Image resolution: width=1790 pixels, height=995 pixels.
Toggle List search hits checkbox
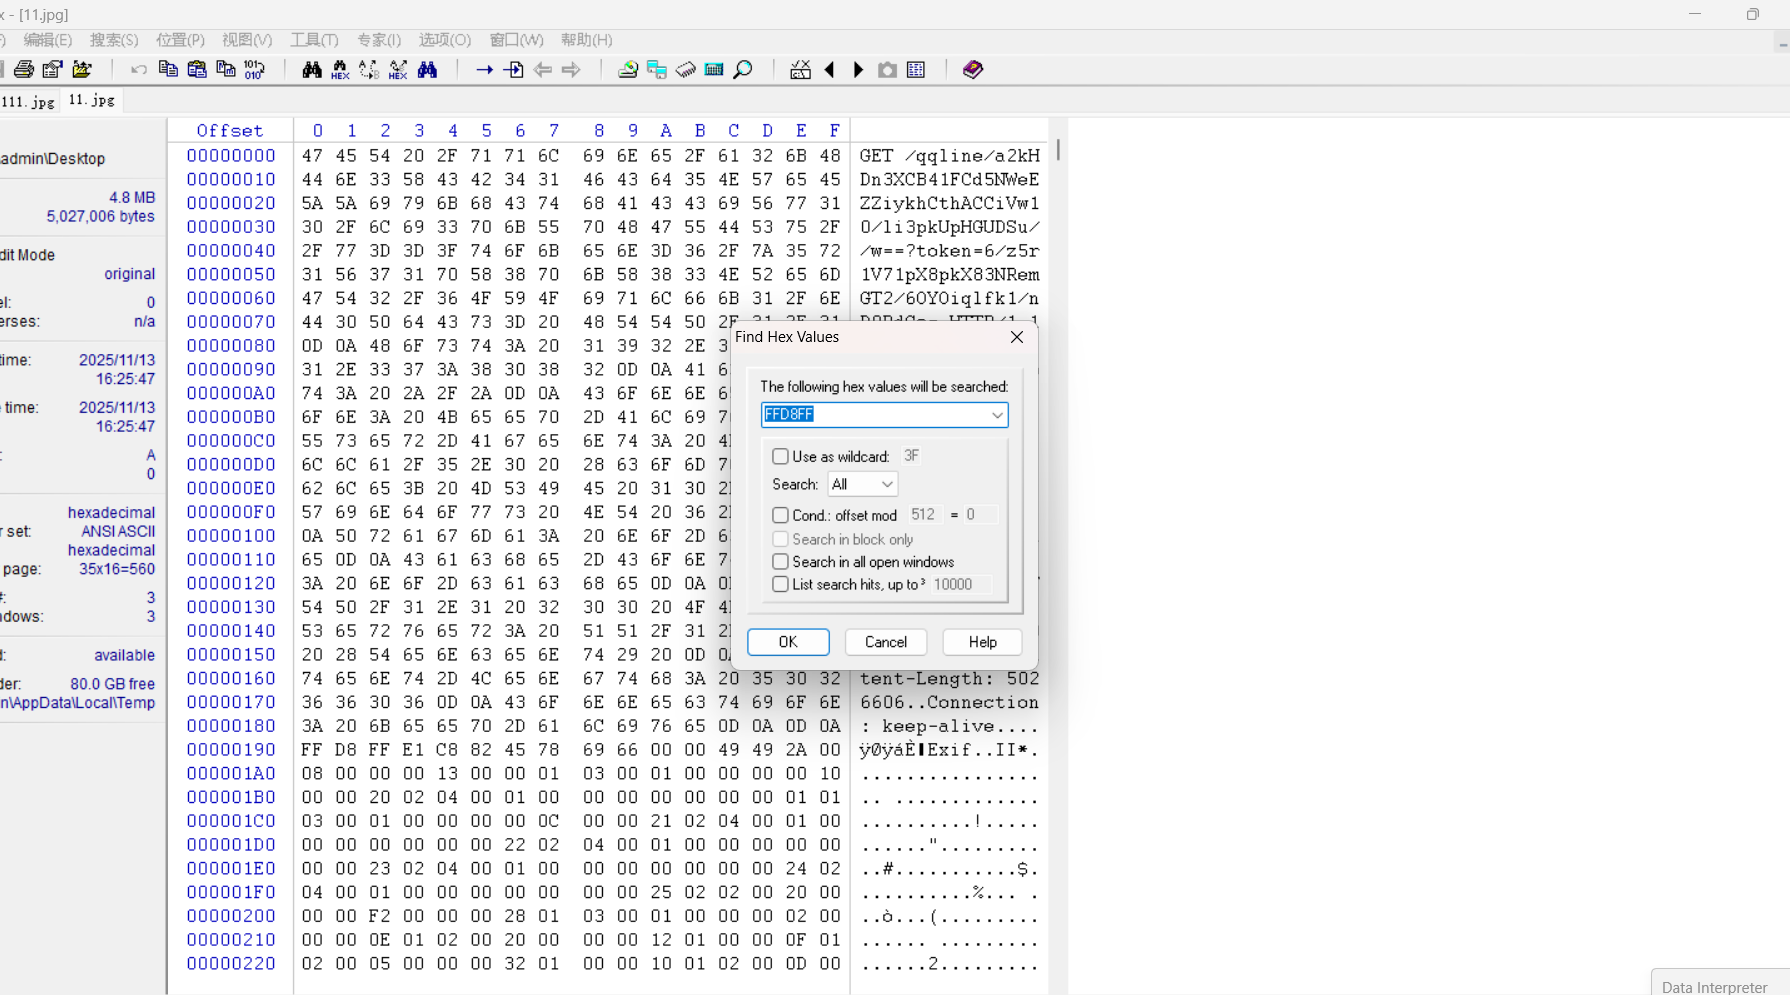780,585
